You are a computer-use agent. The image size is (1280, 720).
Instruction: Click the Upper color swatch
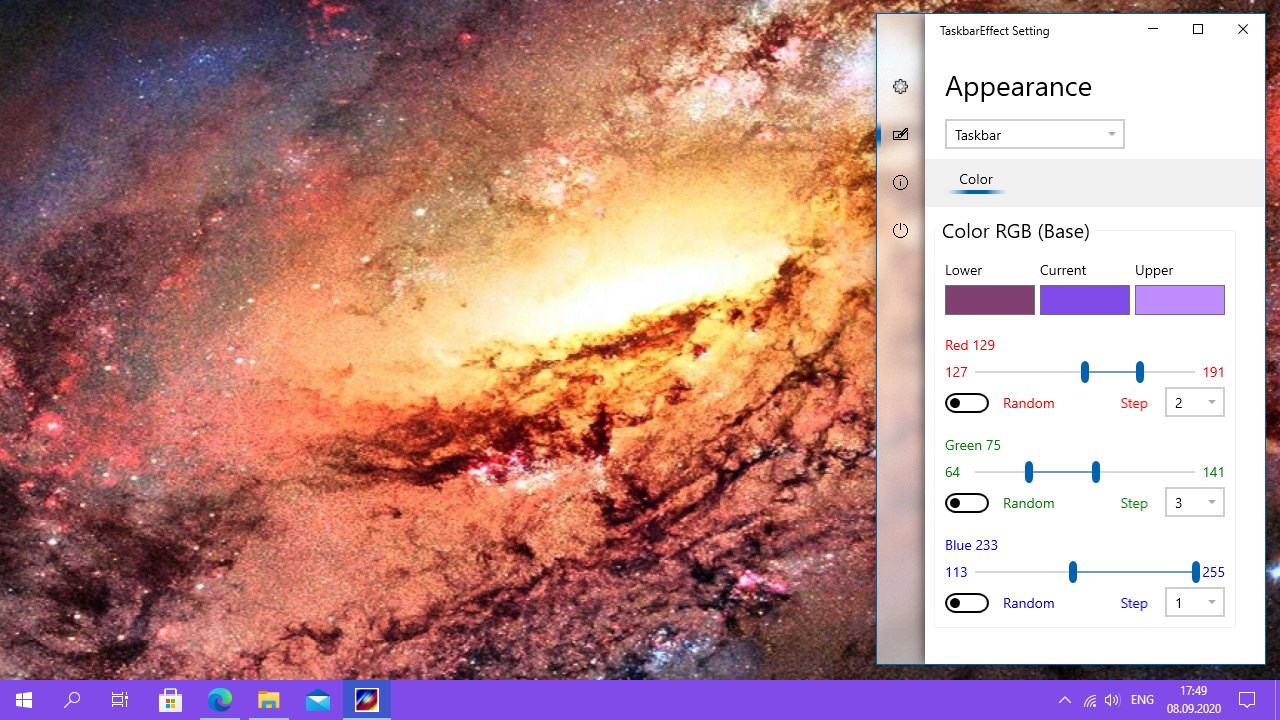1180,300
